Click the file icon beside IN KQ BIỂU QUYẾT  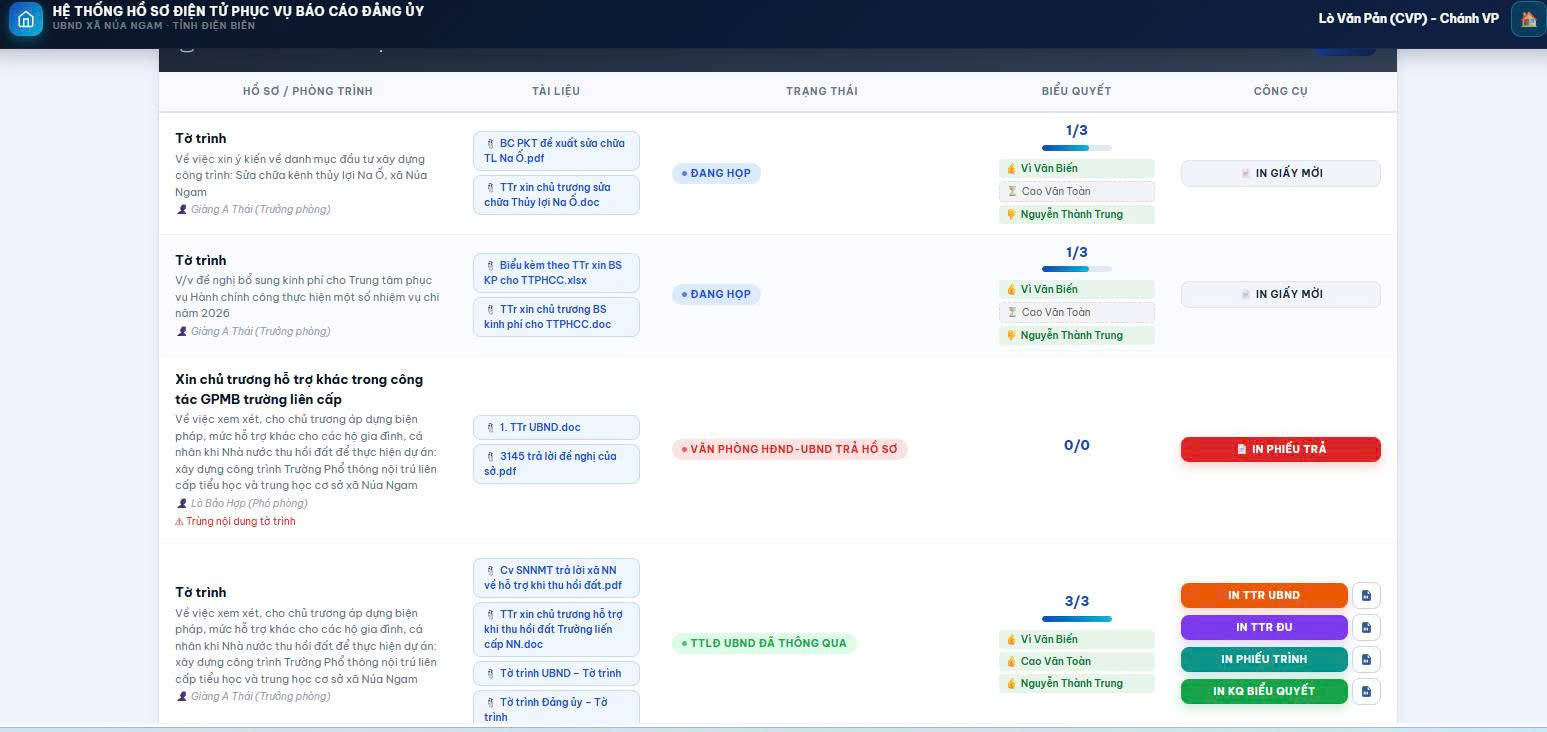click(x=1366, y=691)
